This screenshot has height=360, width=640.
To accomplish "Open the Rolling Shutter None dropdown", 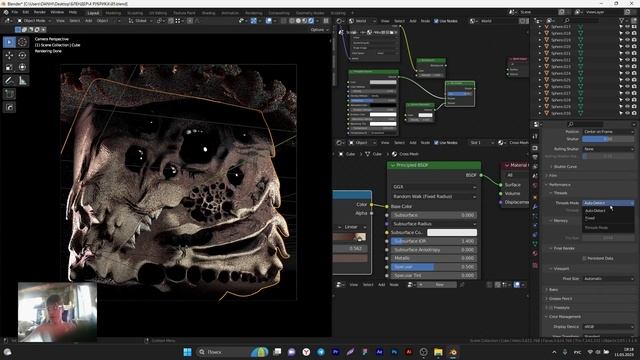I will [x=608, y=149].
